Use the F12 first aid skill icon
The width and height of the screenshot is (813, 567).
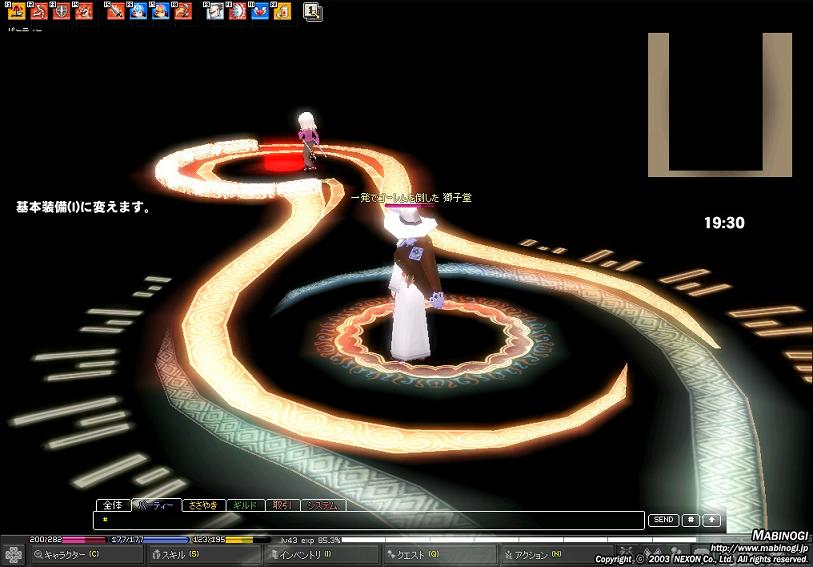point(282,11)
